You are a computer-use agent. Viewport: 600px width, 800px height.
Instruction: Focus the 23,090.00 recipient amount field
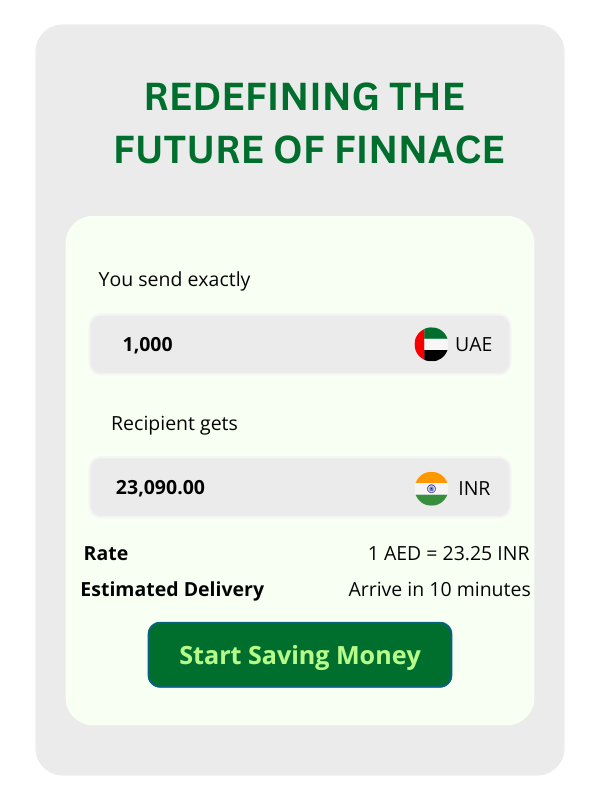tap(300, 487)
